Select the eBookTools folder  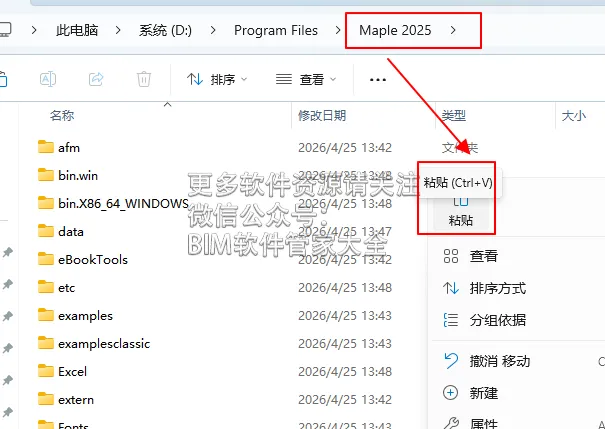point(93,260)
